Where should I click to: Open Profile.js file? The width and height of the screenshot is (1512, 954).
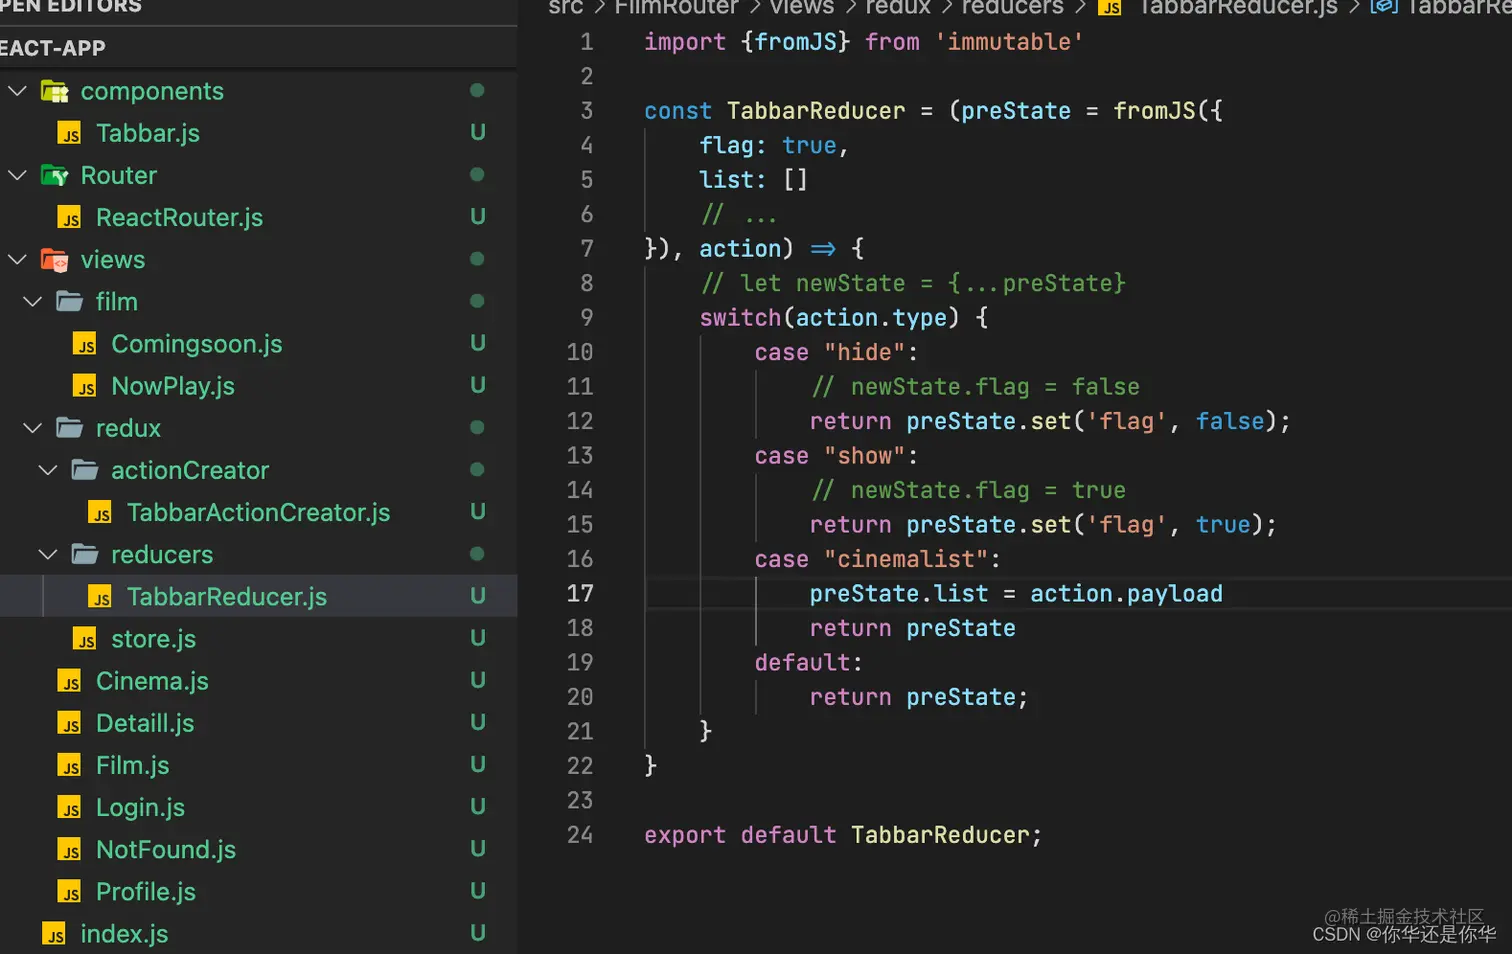146,891
